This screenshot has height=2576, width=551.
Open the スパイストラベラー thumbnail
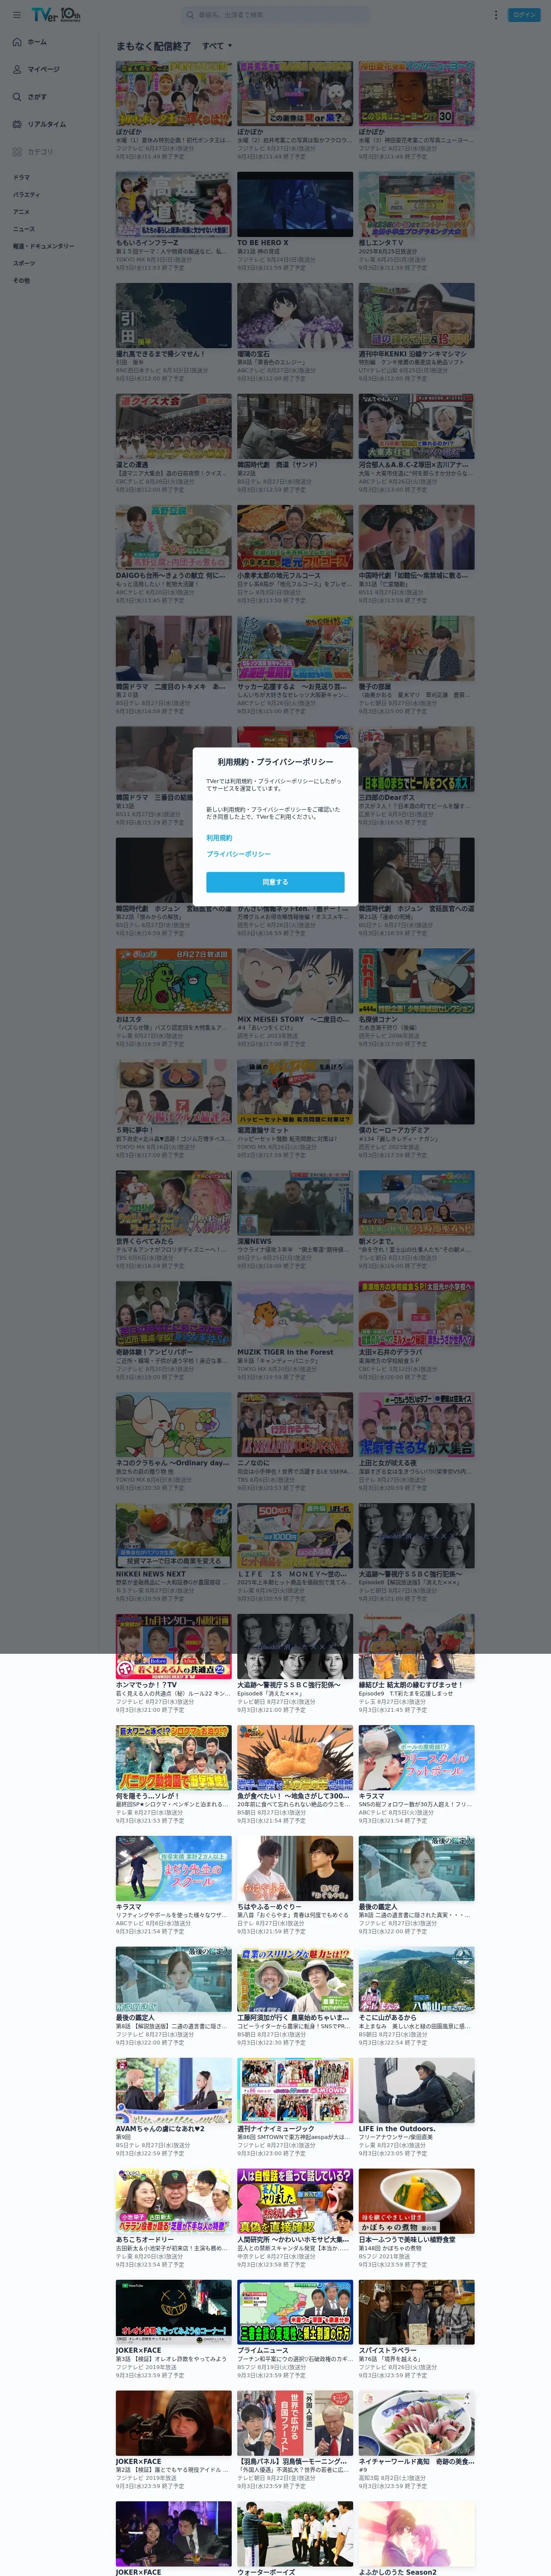click(417, 2312)
